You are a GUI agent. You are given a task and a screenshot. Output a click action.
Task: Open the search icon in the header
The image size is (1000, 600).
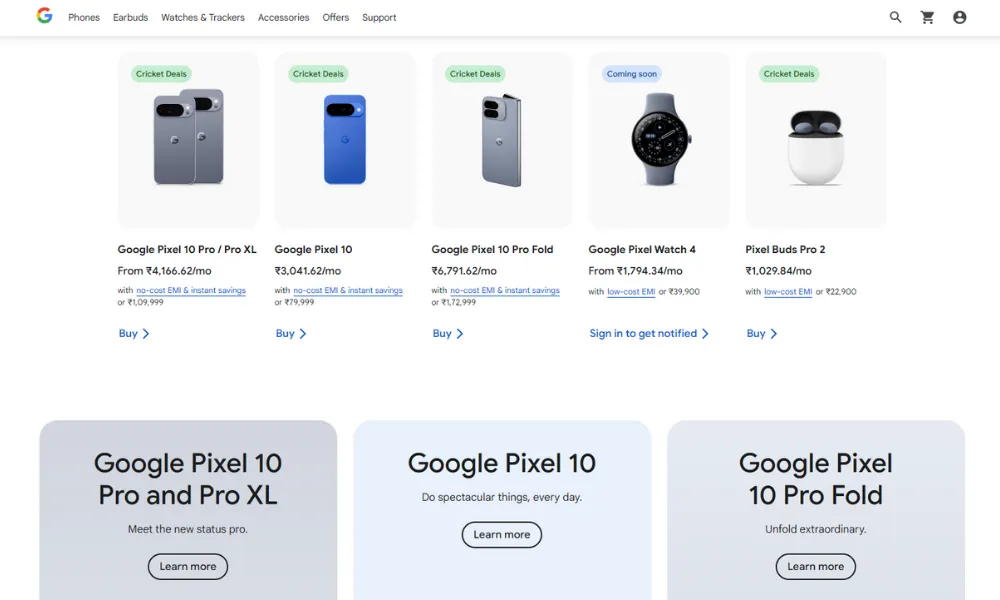pyautogui.click(x=896, y=17)
